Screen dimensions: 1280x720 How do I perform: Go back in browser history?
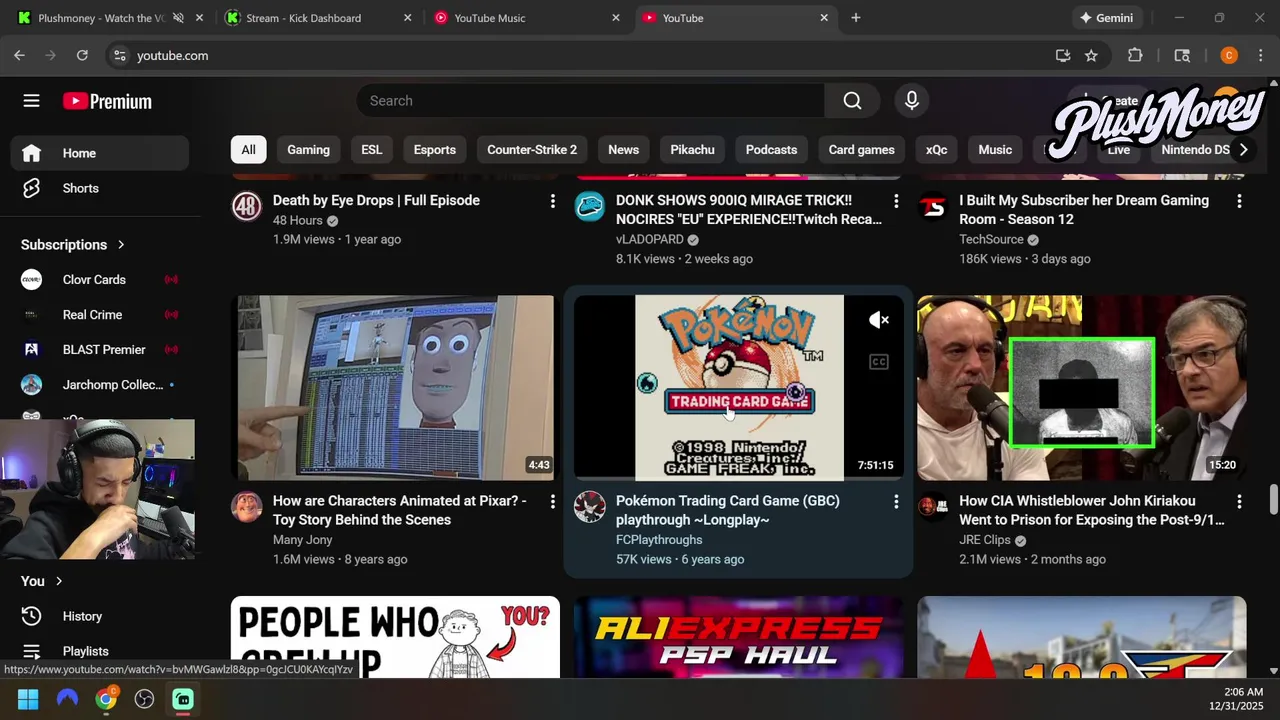19,56
